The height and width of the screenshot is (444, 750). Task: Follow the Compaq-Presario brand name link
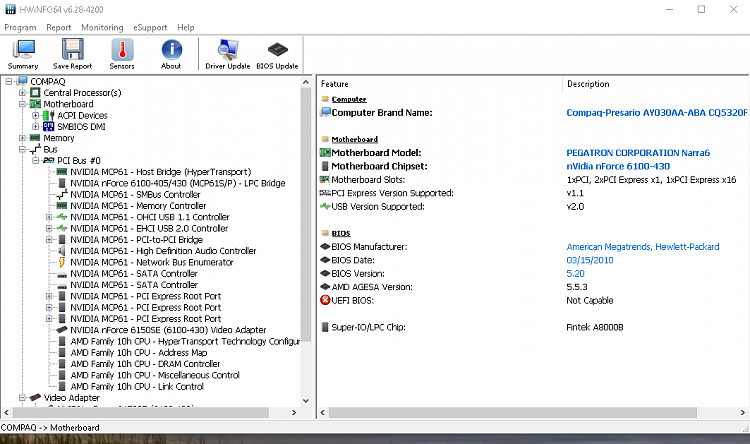click(656, 112)
